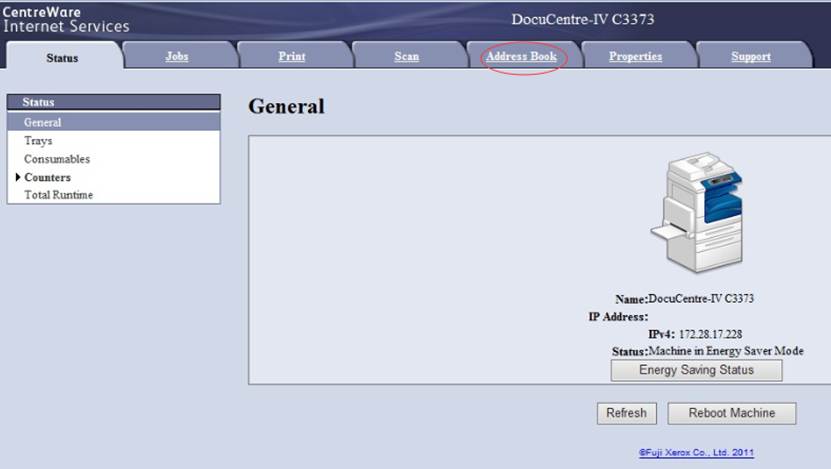
Task: Switch to the Status tab
Action: 62,58
